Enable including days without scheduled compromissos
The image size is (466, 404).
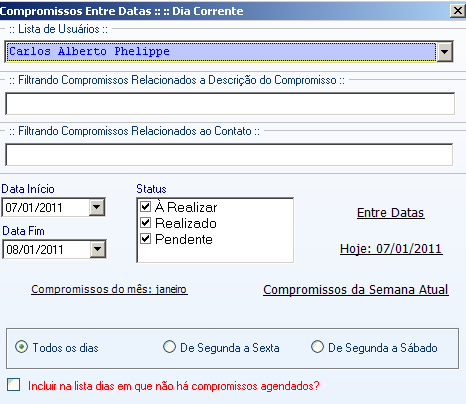click(x=14, y=385)
